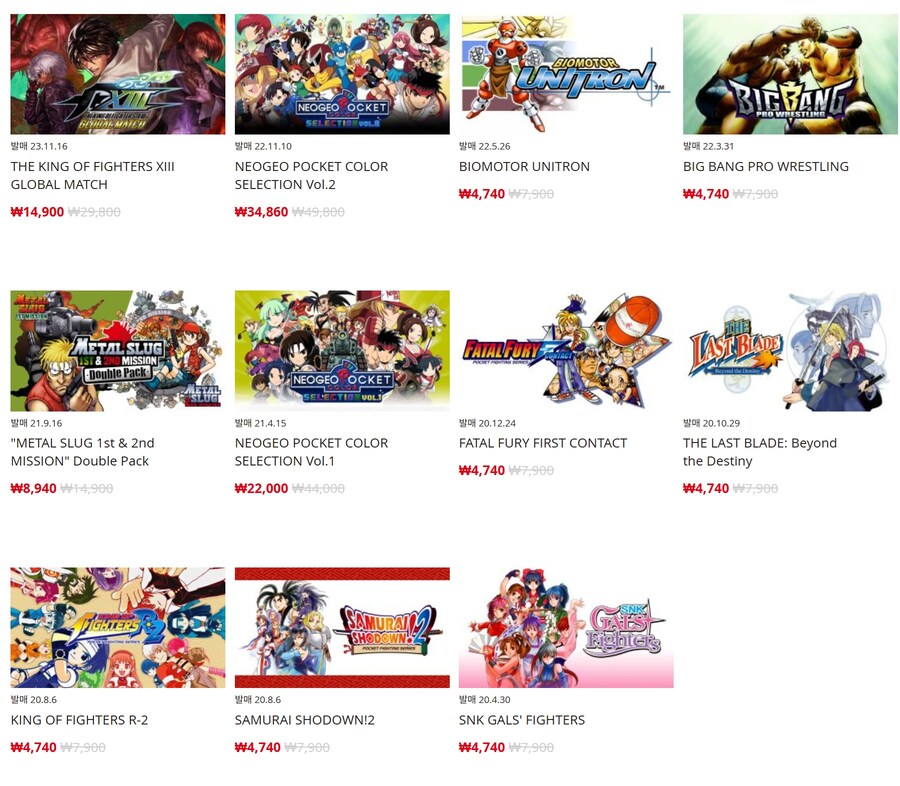
Task: Select THE LAST BLADE cover image
Action: 790,351
